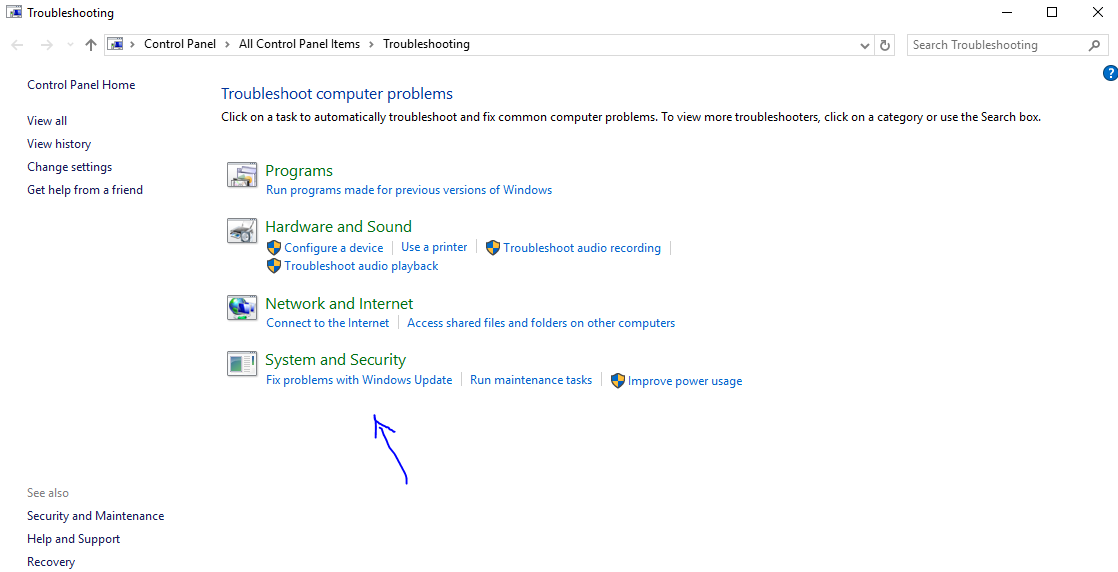Click Connect to the Internet link

click(x=328, y=323)
